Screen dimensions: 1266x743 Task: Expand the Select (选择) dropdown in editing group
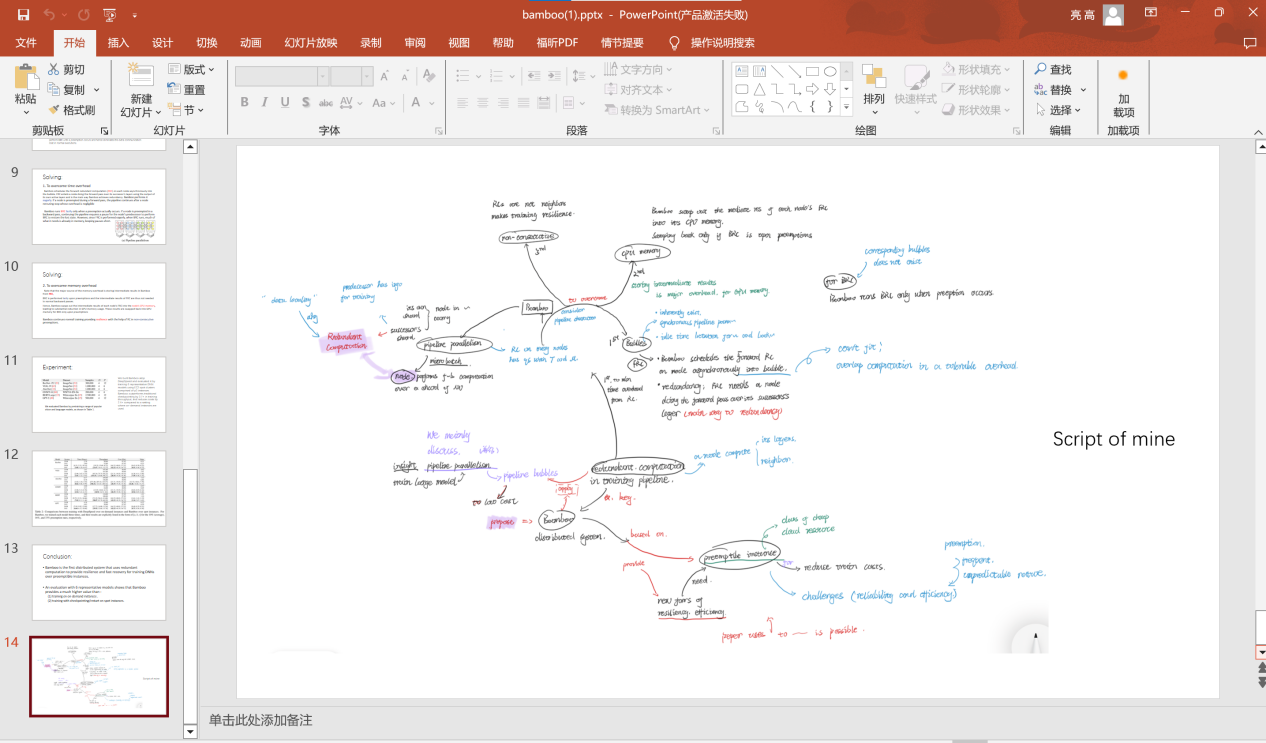(1060, 110)
